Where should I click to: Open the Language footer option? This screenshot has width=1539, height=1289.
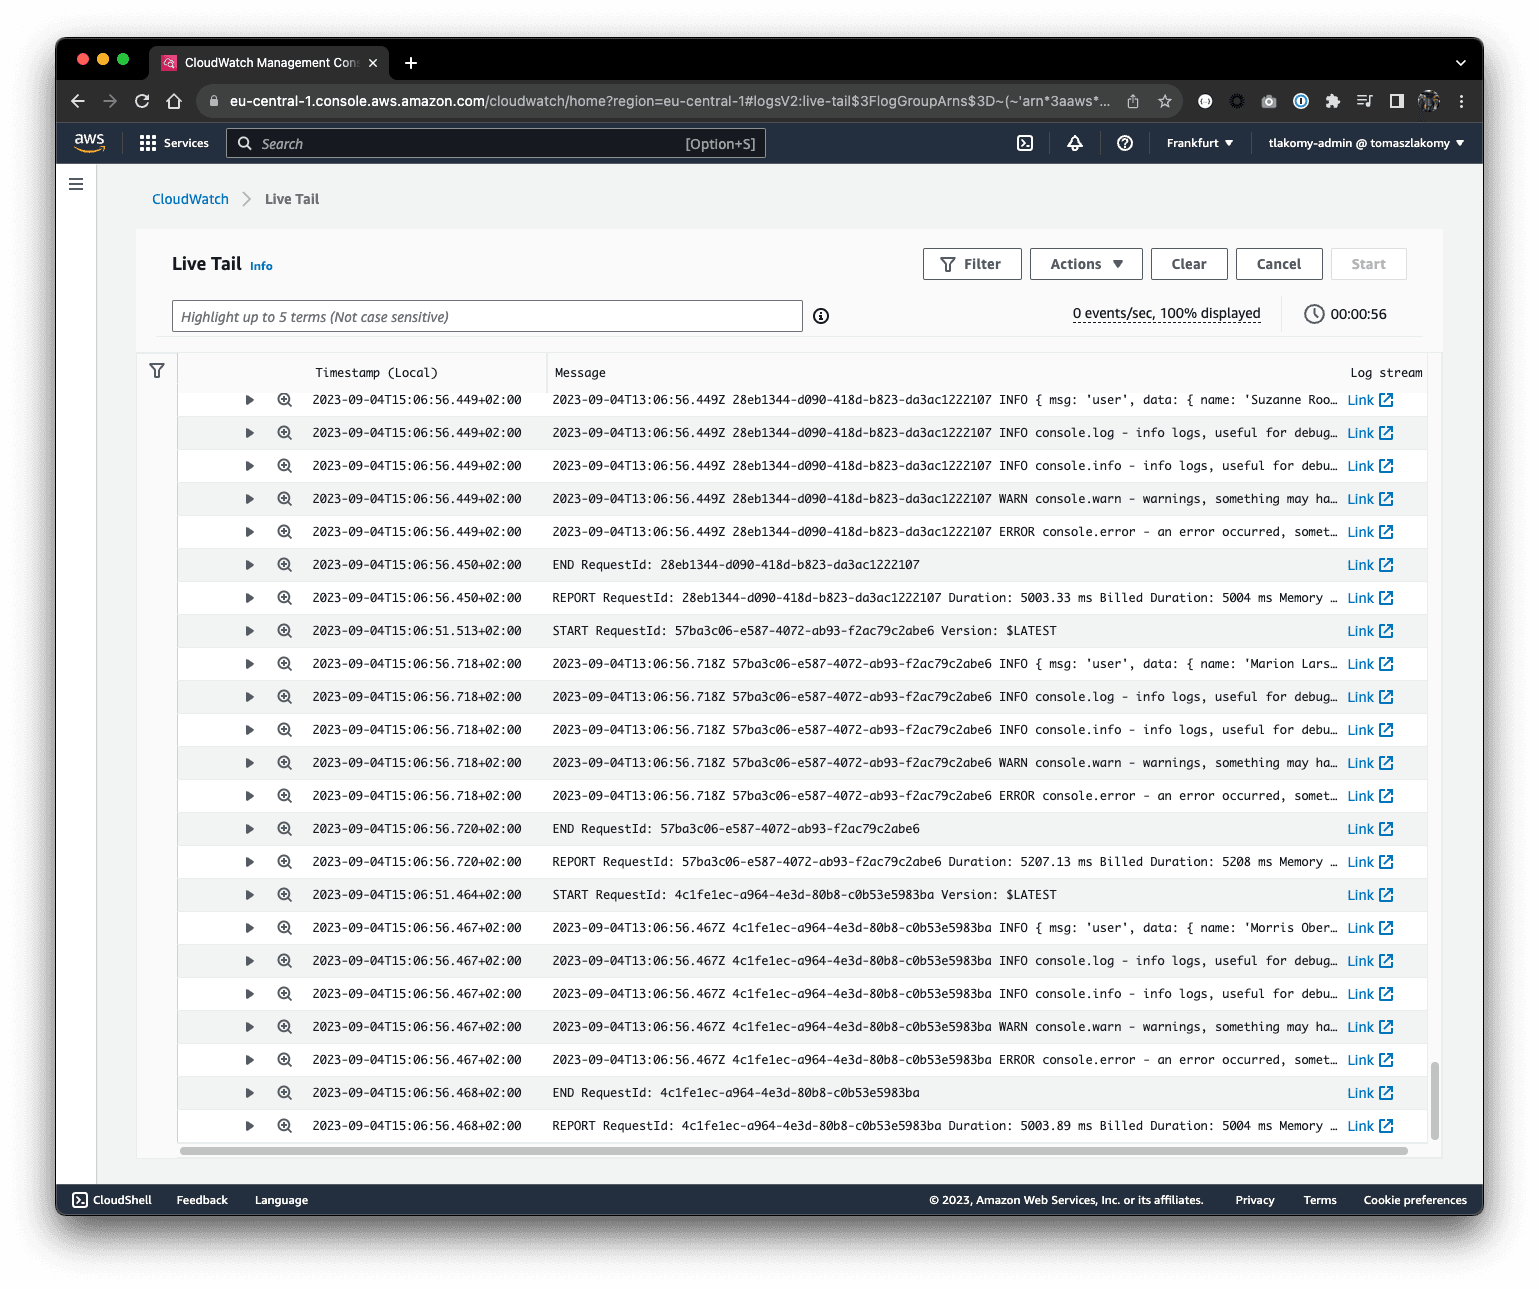click(x=281, y=1200)
